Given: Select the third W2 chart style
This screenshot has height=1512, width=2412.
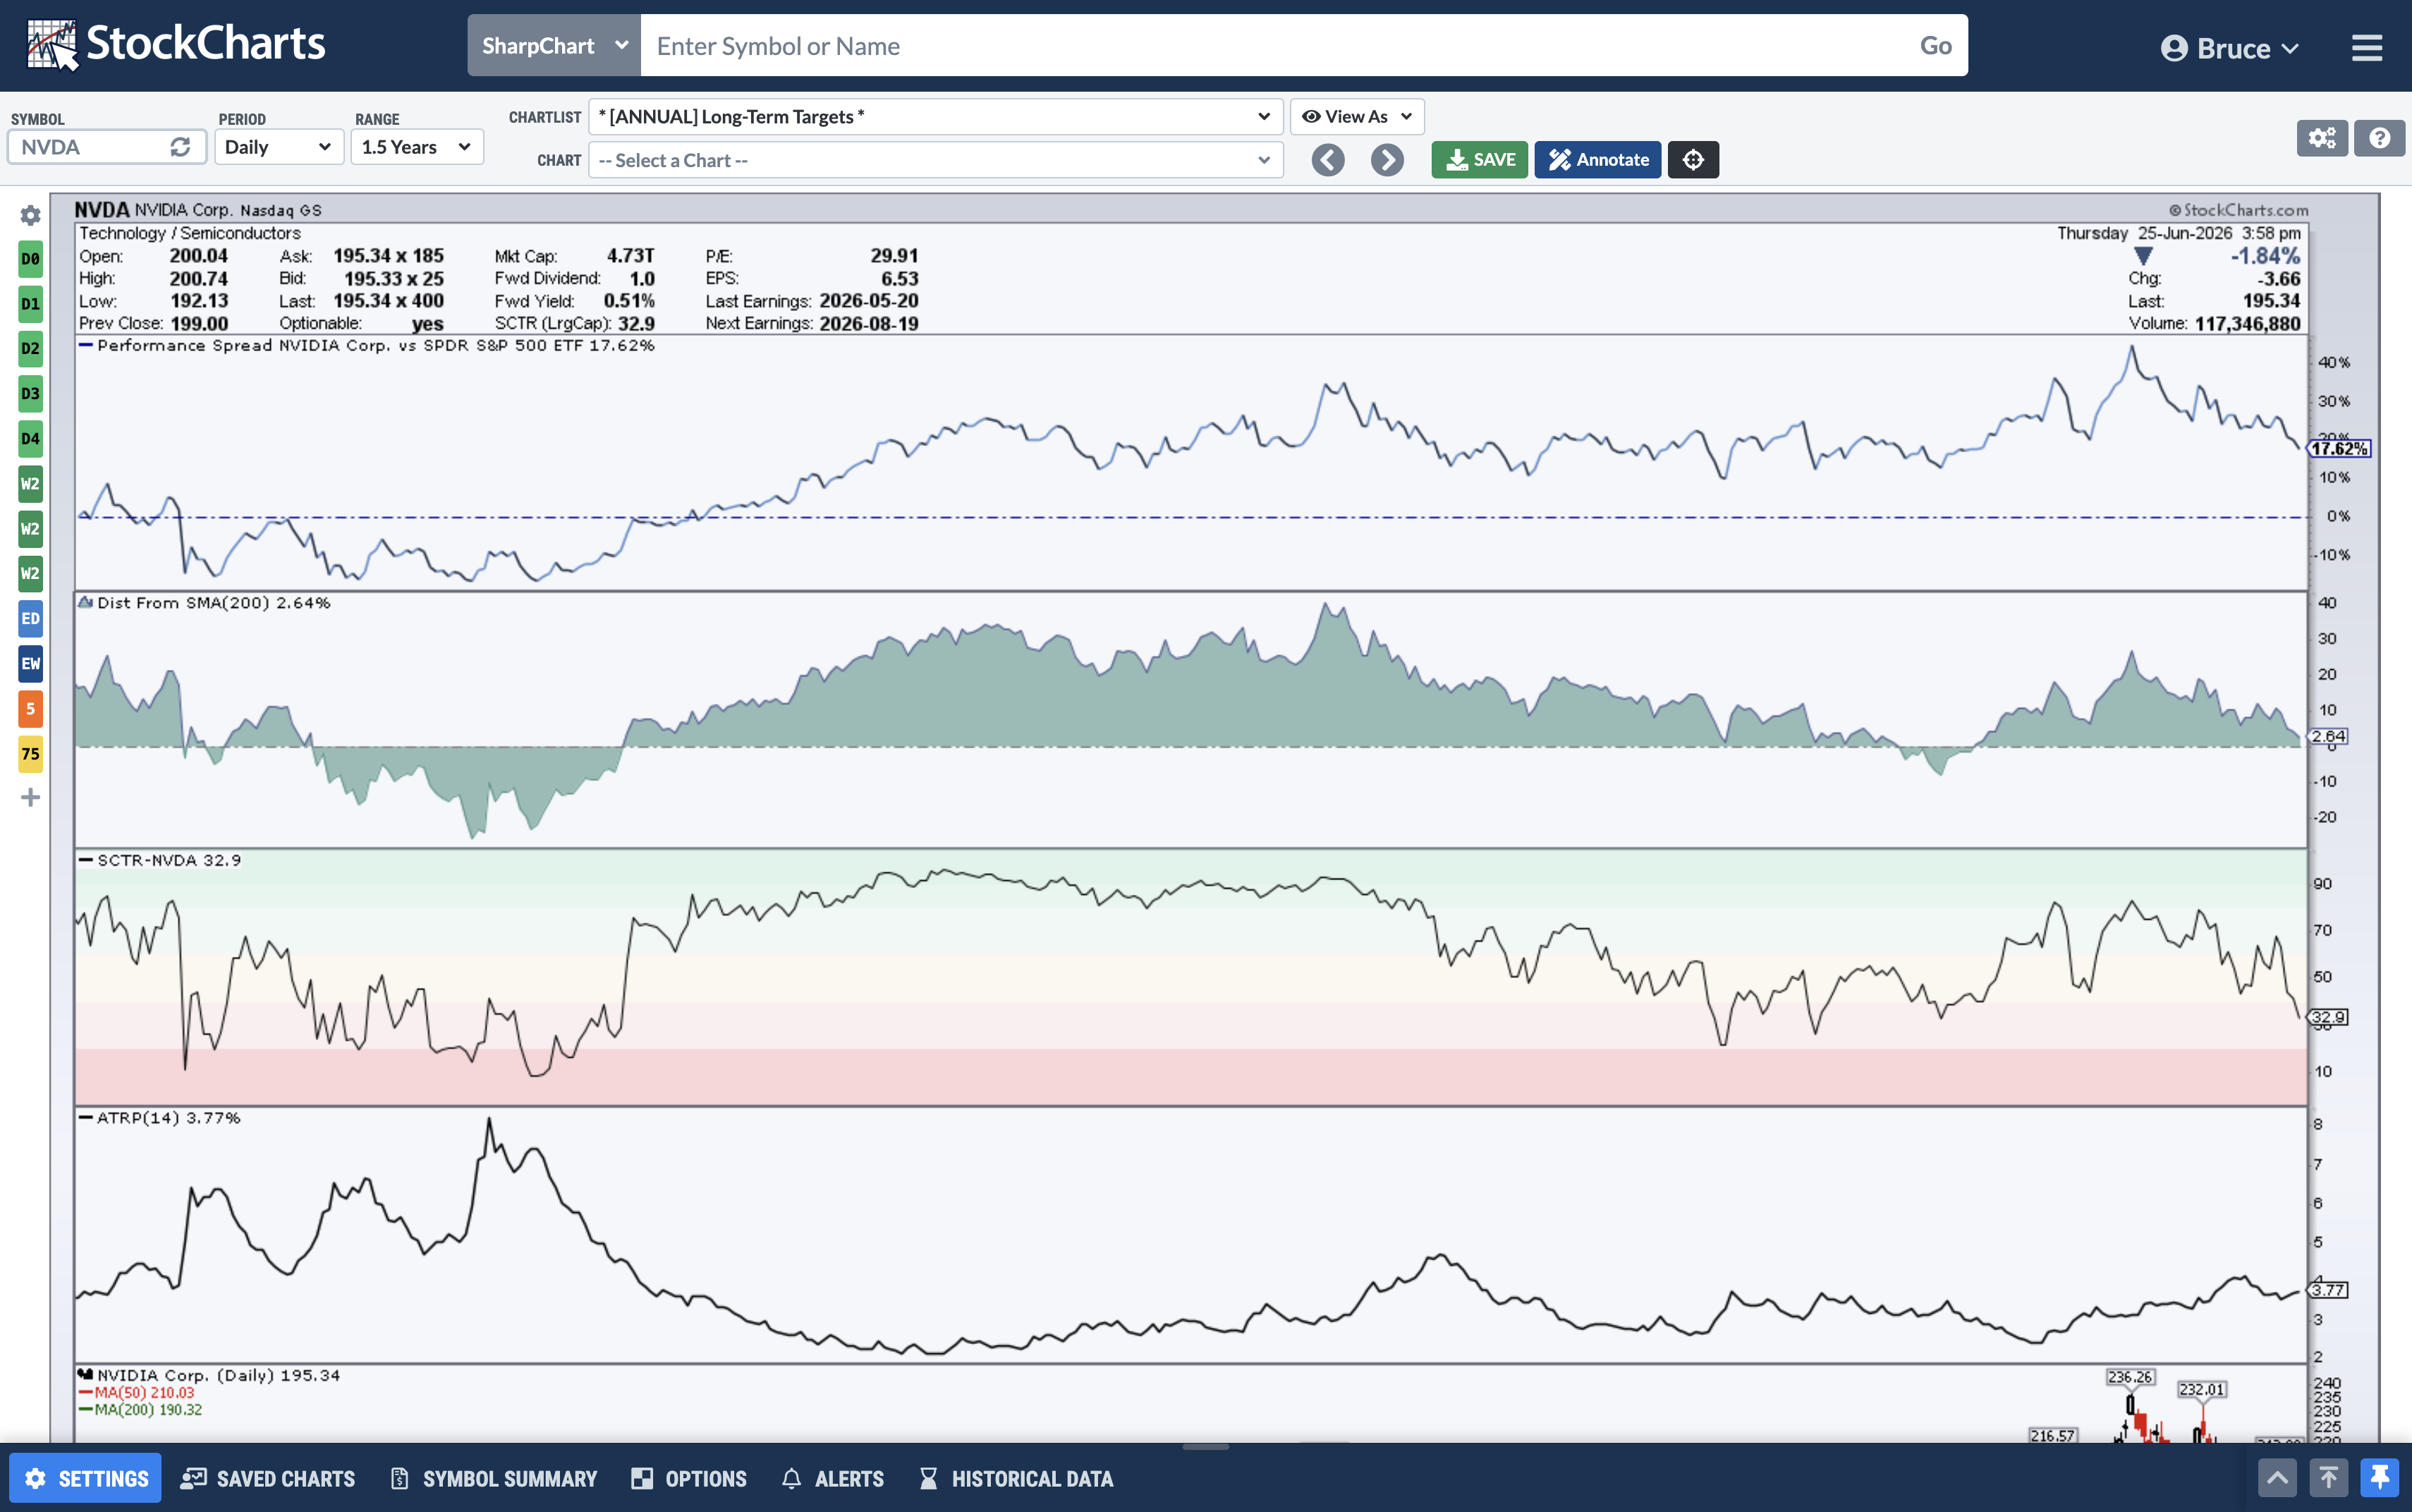Looking at the screenshot, I should [x=31, y=574].
